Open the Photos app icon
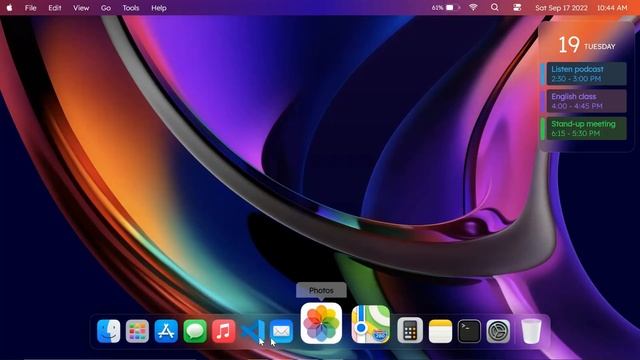Viewport: 640px width, 360px height. 321,323
